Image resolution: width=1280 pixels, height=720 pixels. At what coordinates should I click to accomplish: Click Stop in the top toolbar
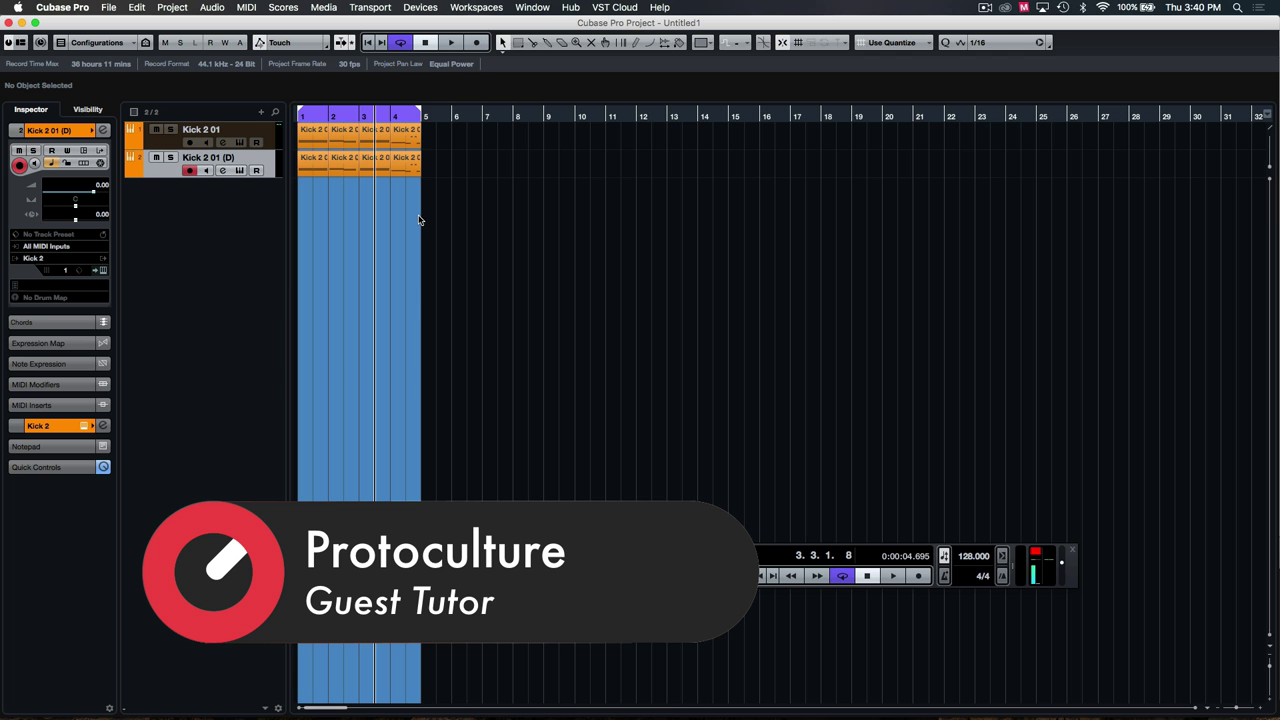[x=425, y=43]
